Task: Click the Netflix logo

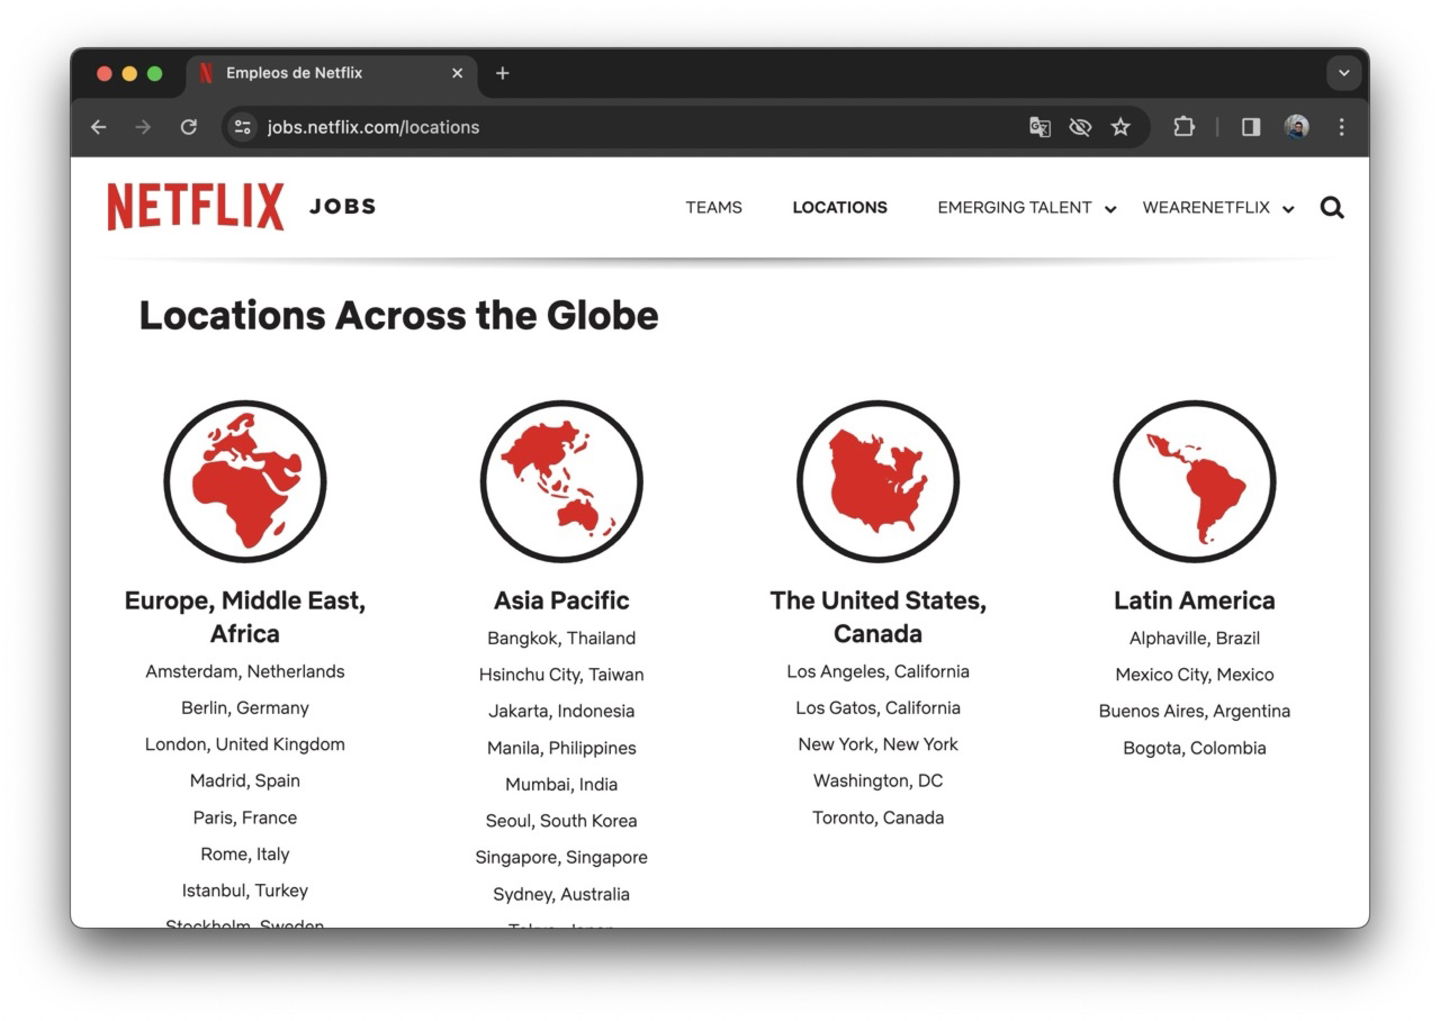Action: pyautogui.click(x=195, y=207)
